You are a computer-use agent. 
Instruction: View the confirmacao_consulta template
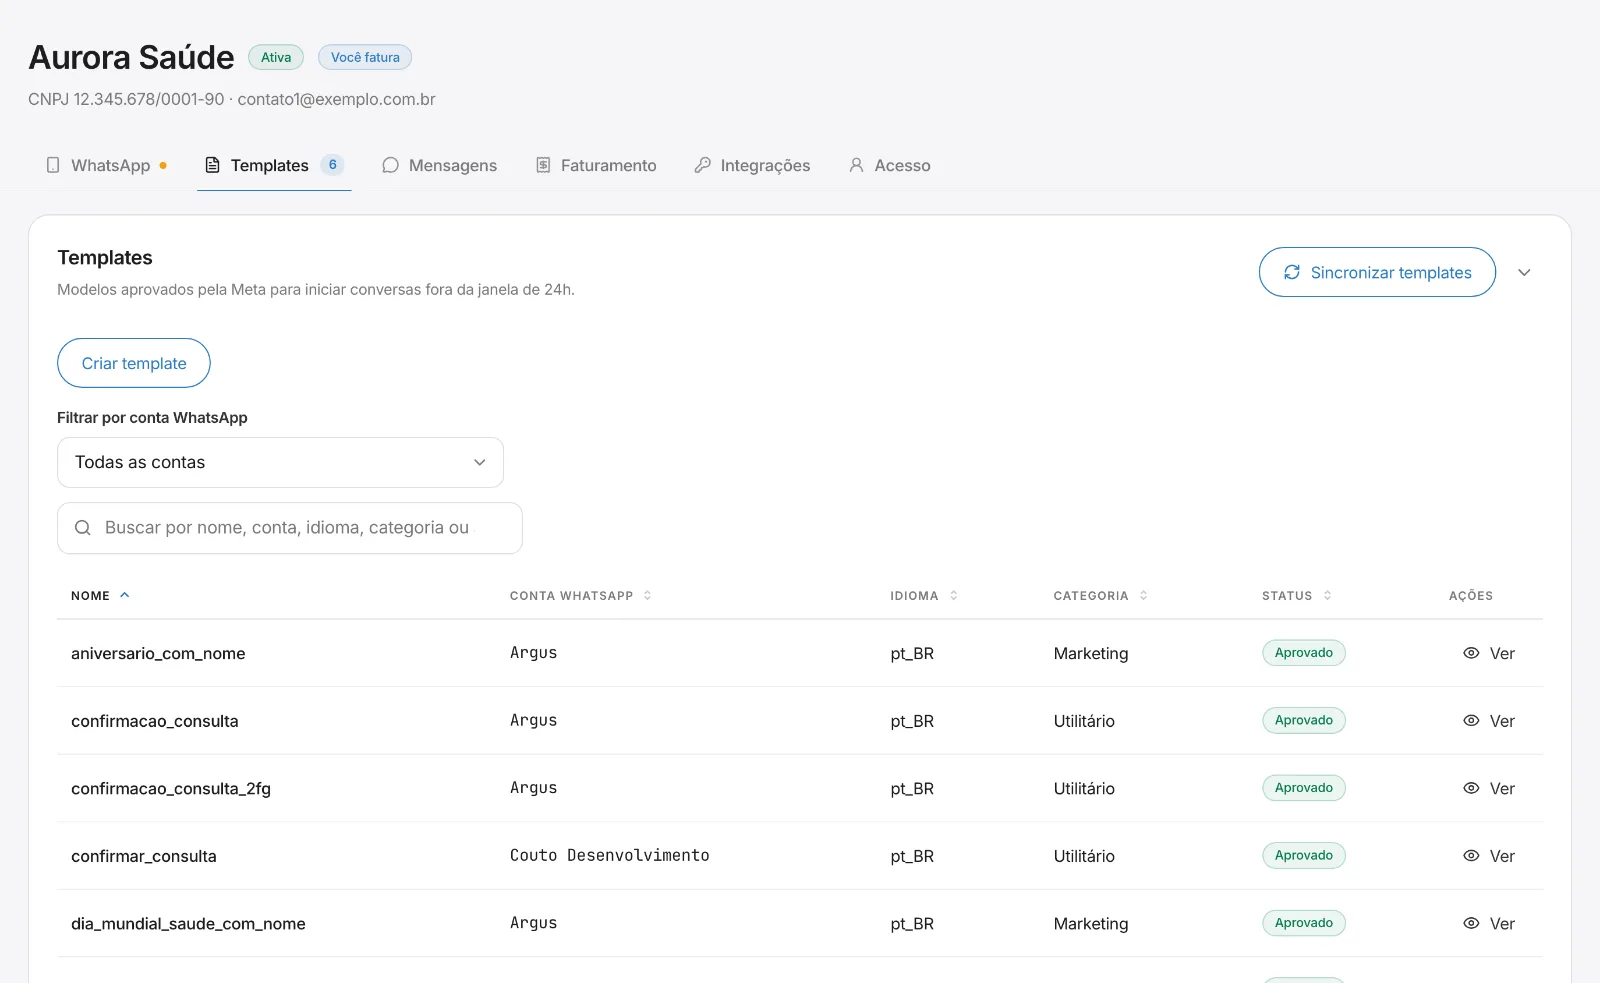(x=1489, y=721)
